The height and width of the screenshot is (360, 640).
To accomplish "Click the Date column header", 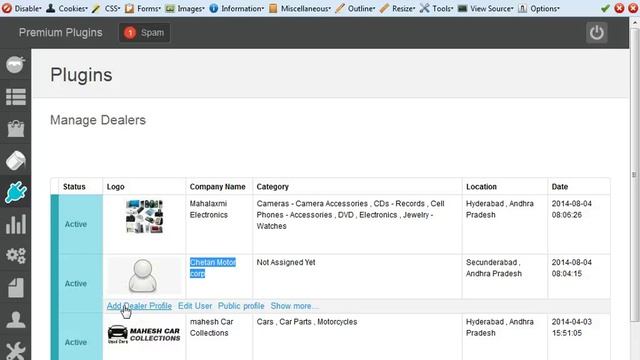I will 560,187.
